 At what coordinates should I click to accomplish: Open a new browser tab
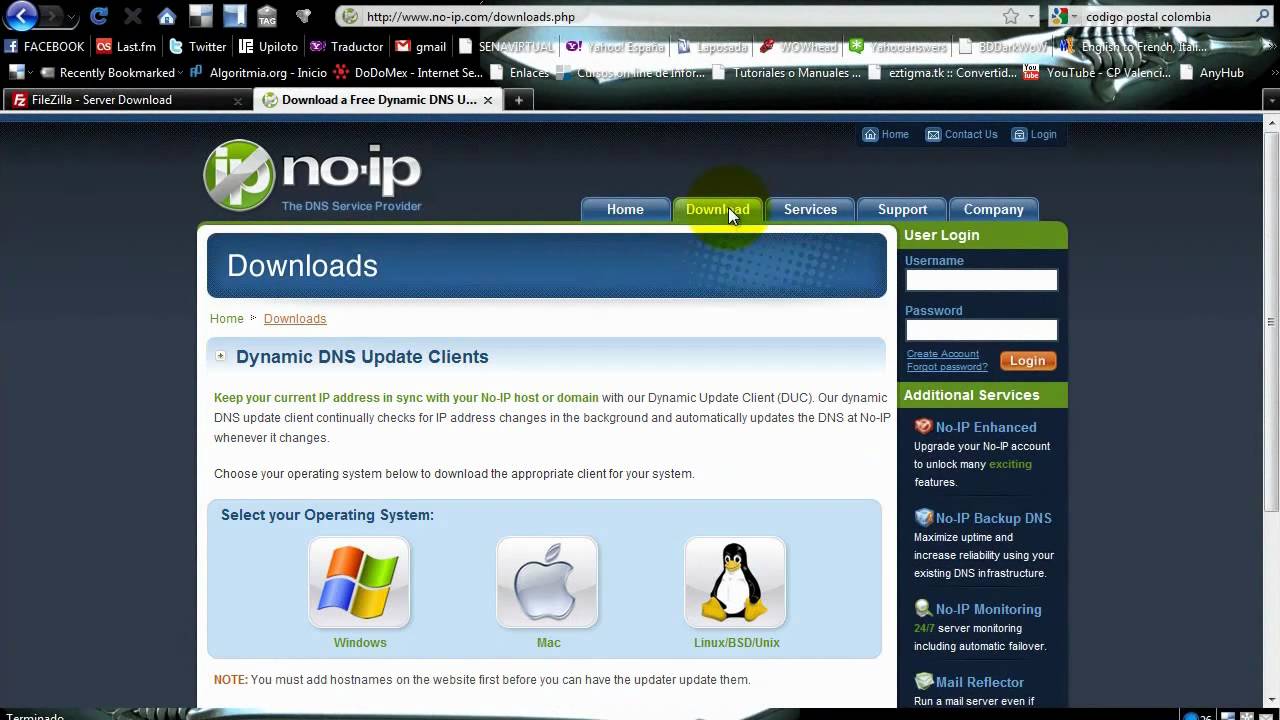(518, 100)
